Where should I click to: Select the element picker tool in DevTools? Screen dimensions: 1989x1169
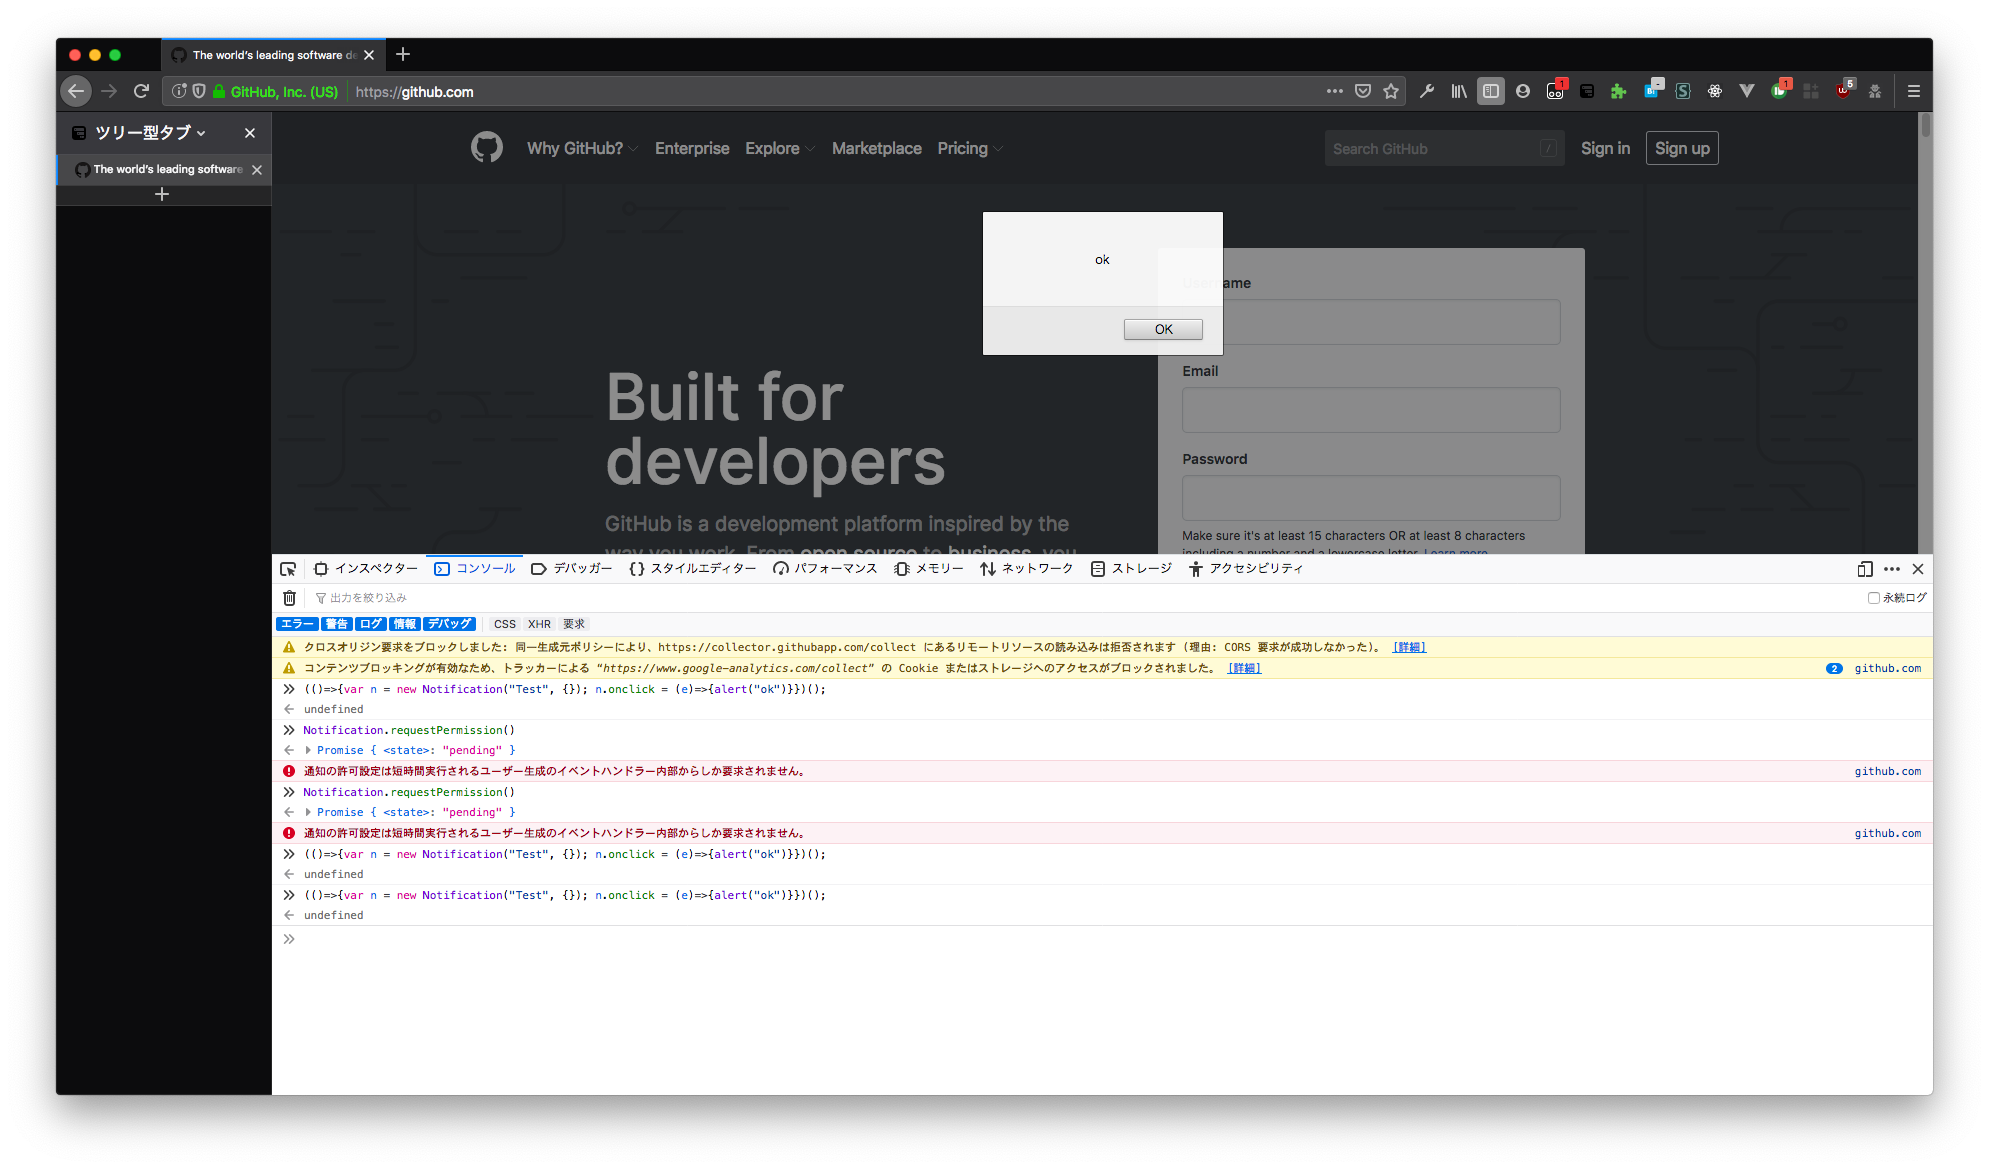tap(288, 568)
